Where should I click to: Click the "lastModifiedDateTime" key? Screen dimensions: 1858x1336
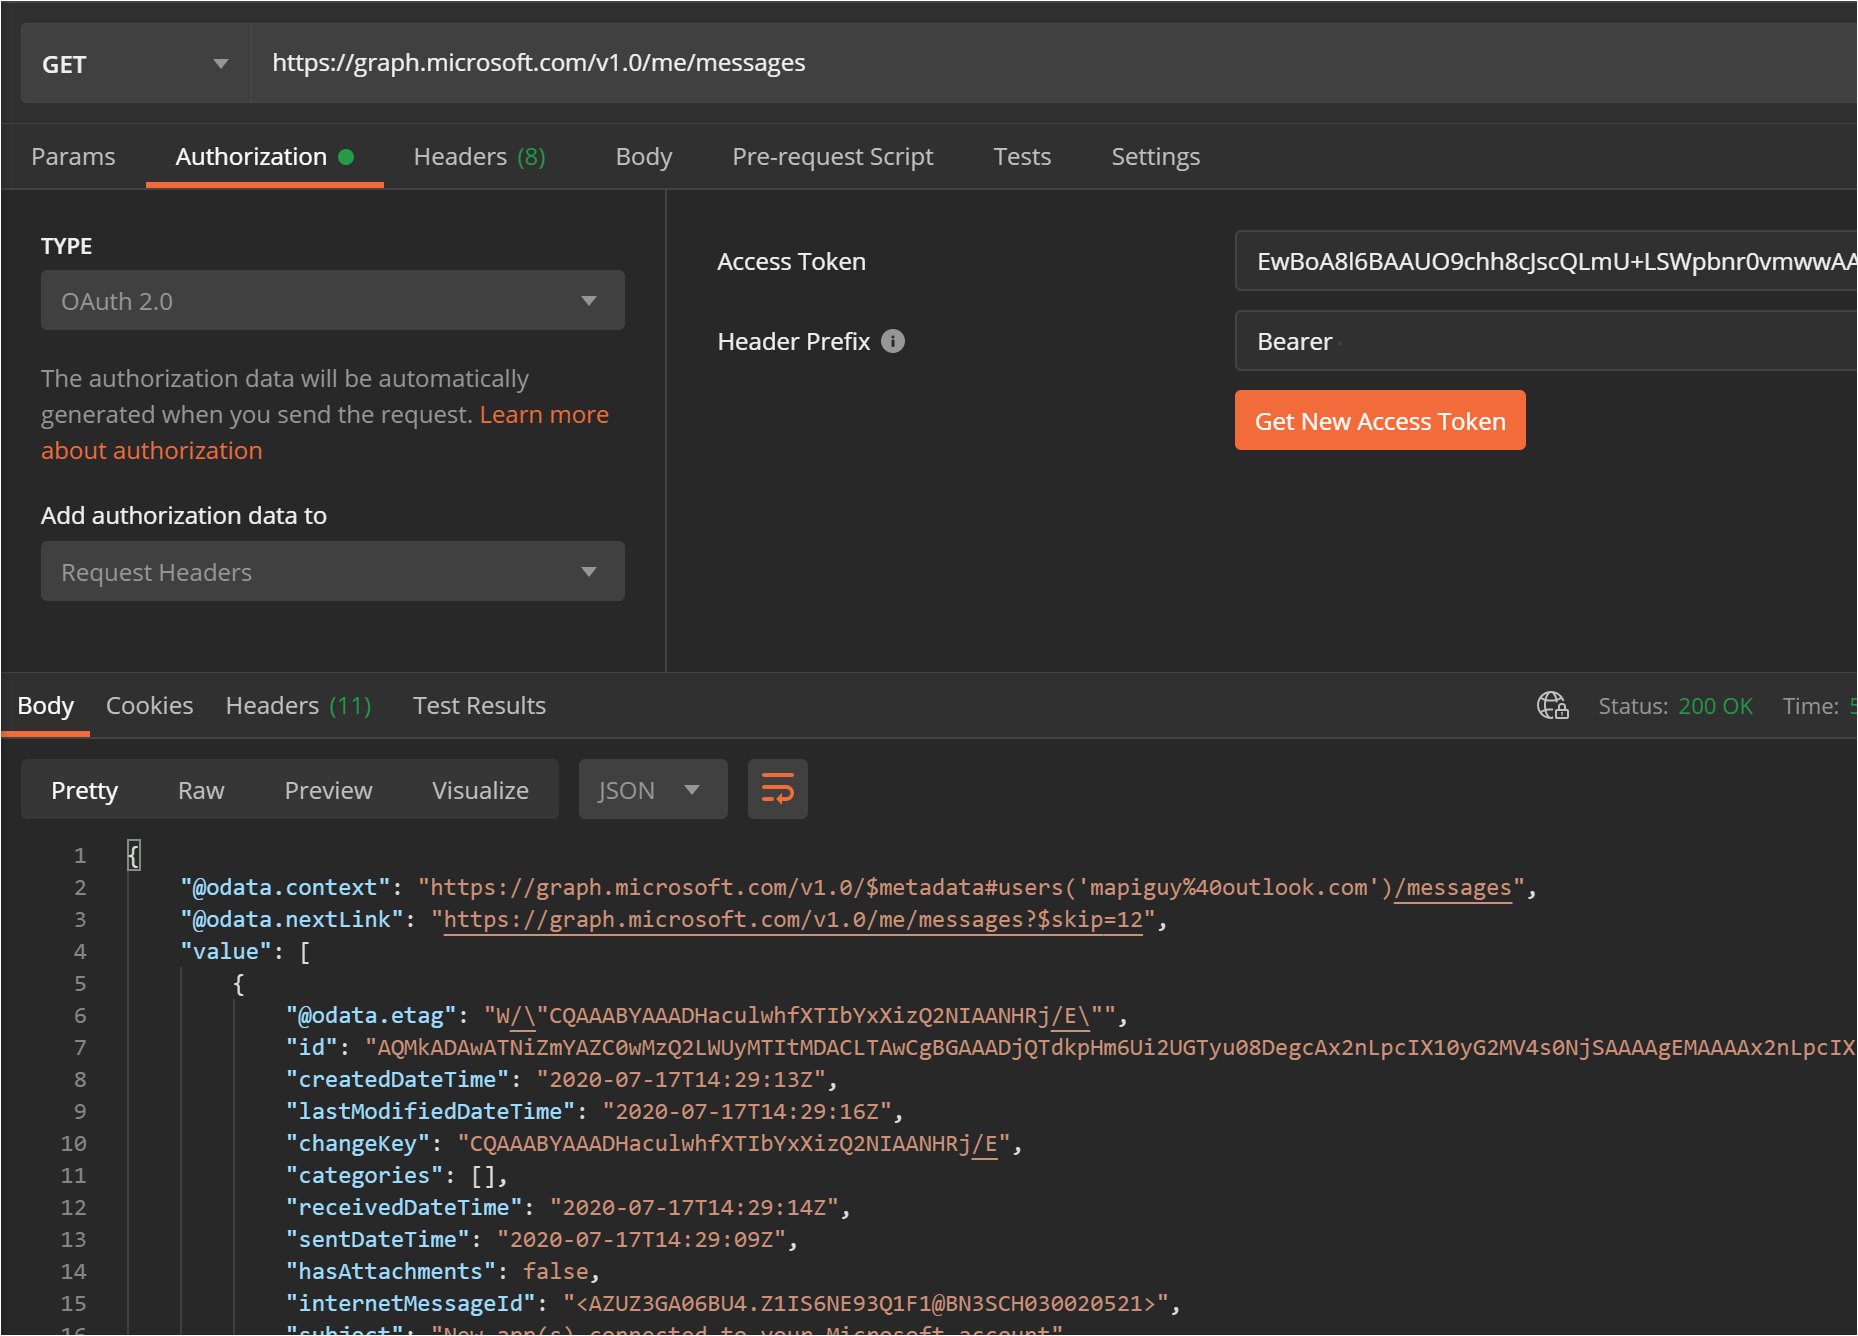[431, 1112]
